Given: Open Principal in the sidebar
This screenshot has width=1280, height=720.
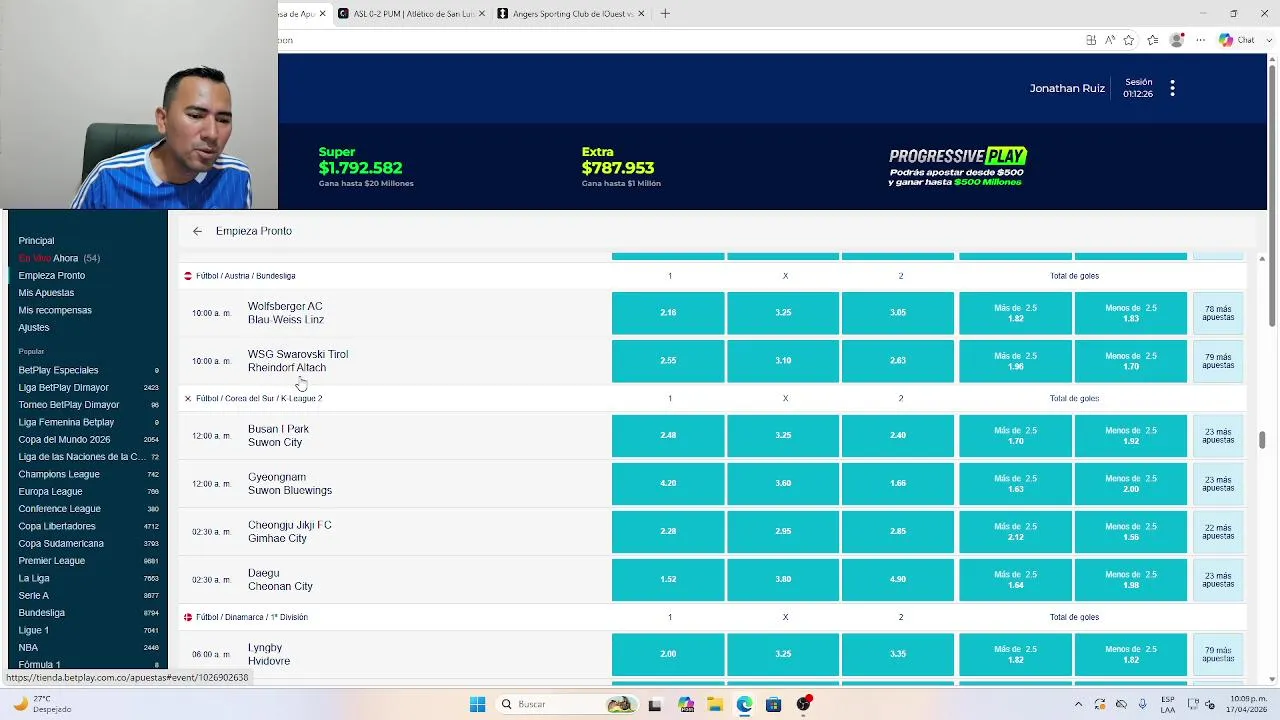Looking at the screenshot, I should pos(36,241).
